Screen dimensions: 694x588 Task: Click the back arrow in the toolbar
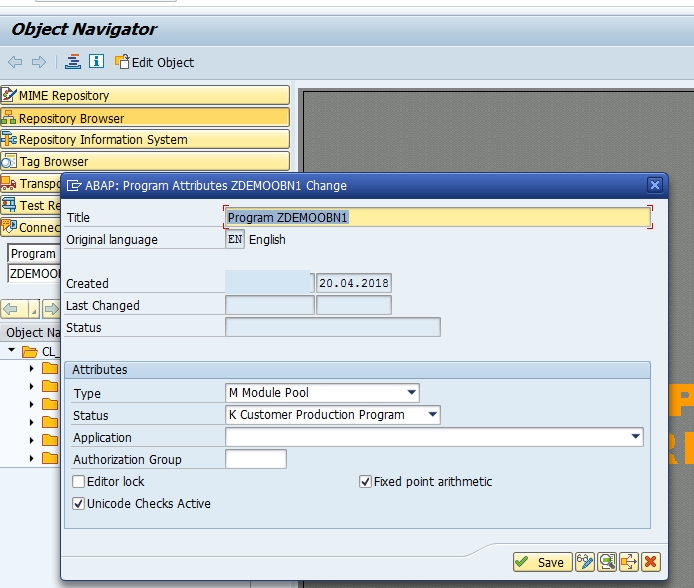click(x=15, y=62)
